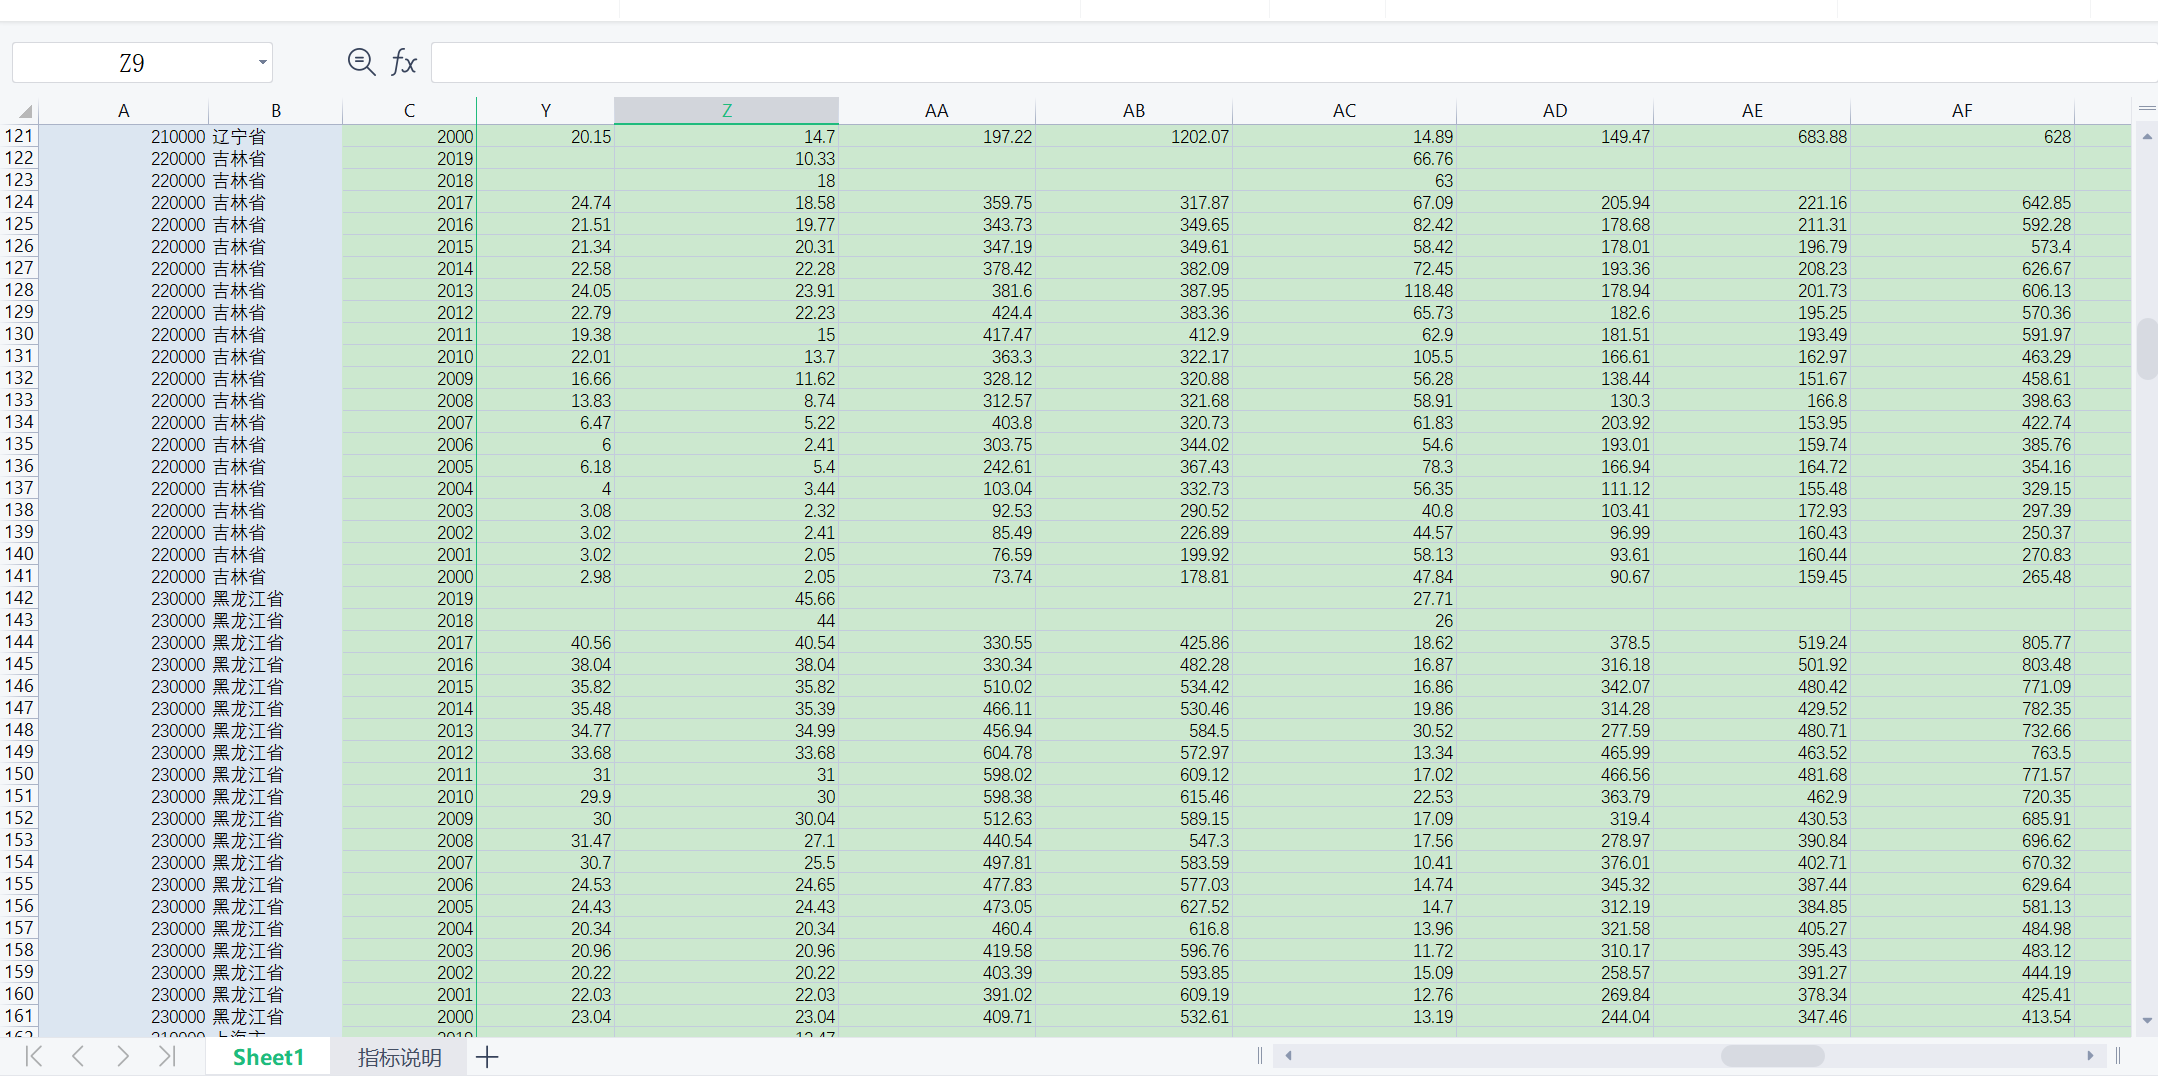Click horizontal scrollbar left arrow
The height and width of the screenshot is (1076, 2158).
(1289, 1055)
